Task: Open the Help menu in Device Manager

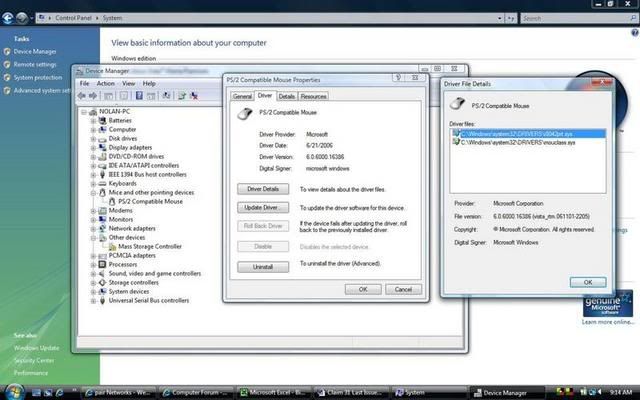Action: 149,83
